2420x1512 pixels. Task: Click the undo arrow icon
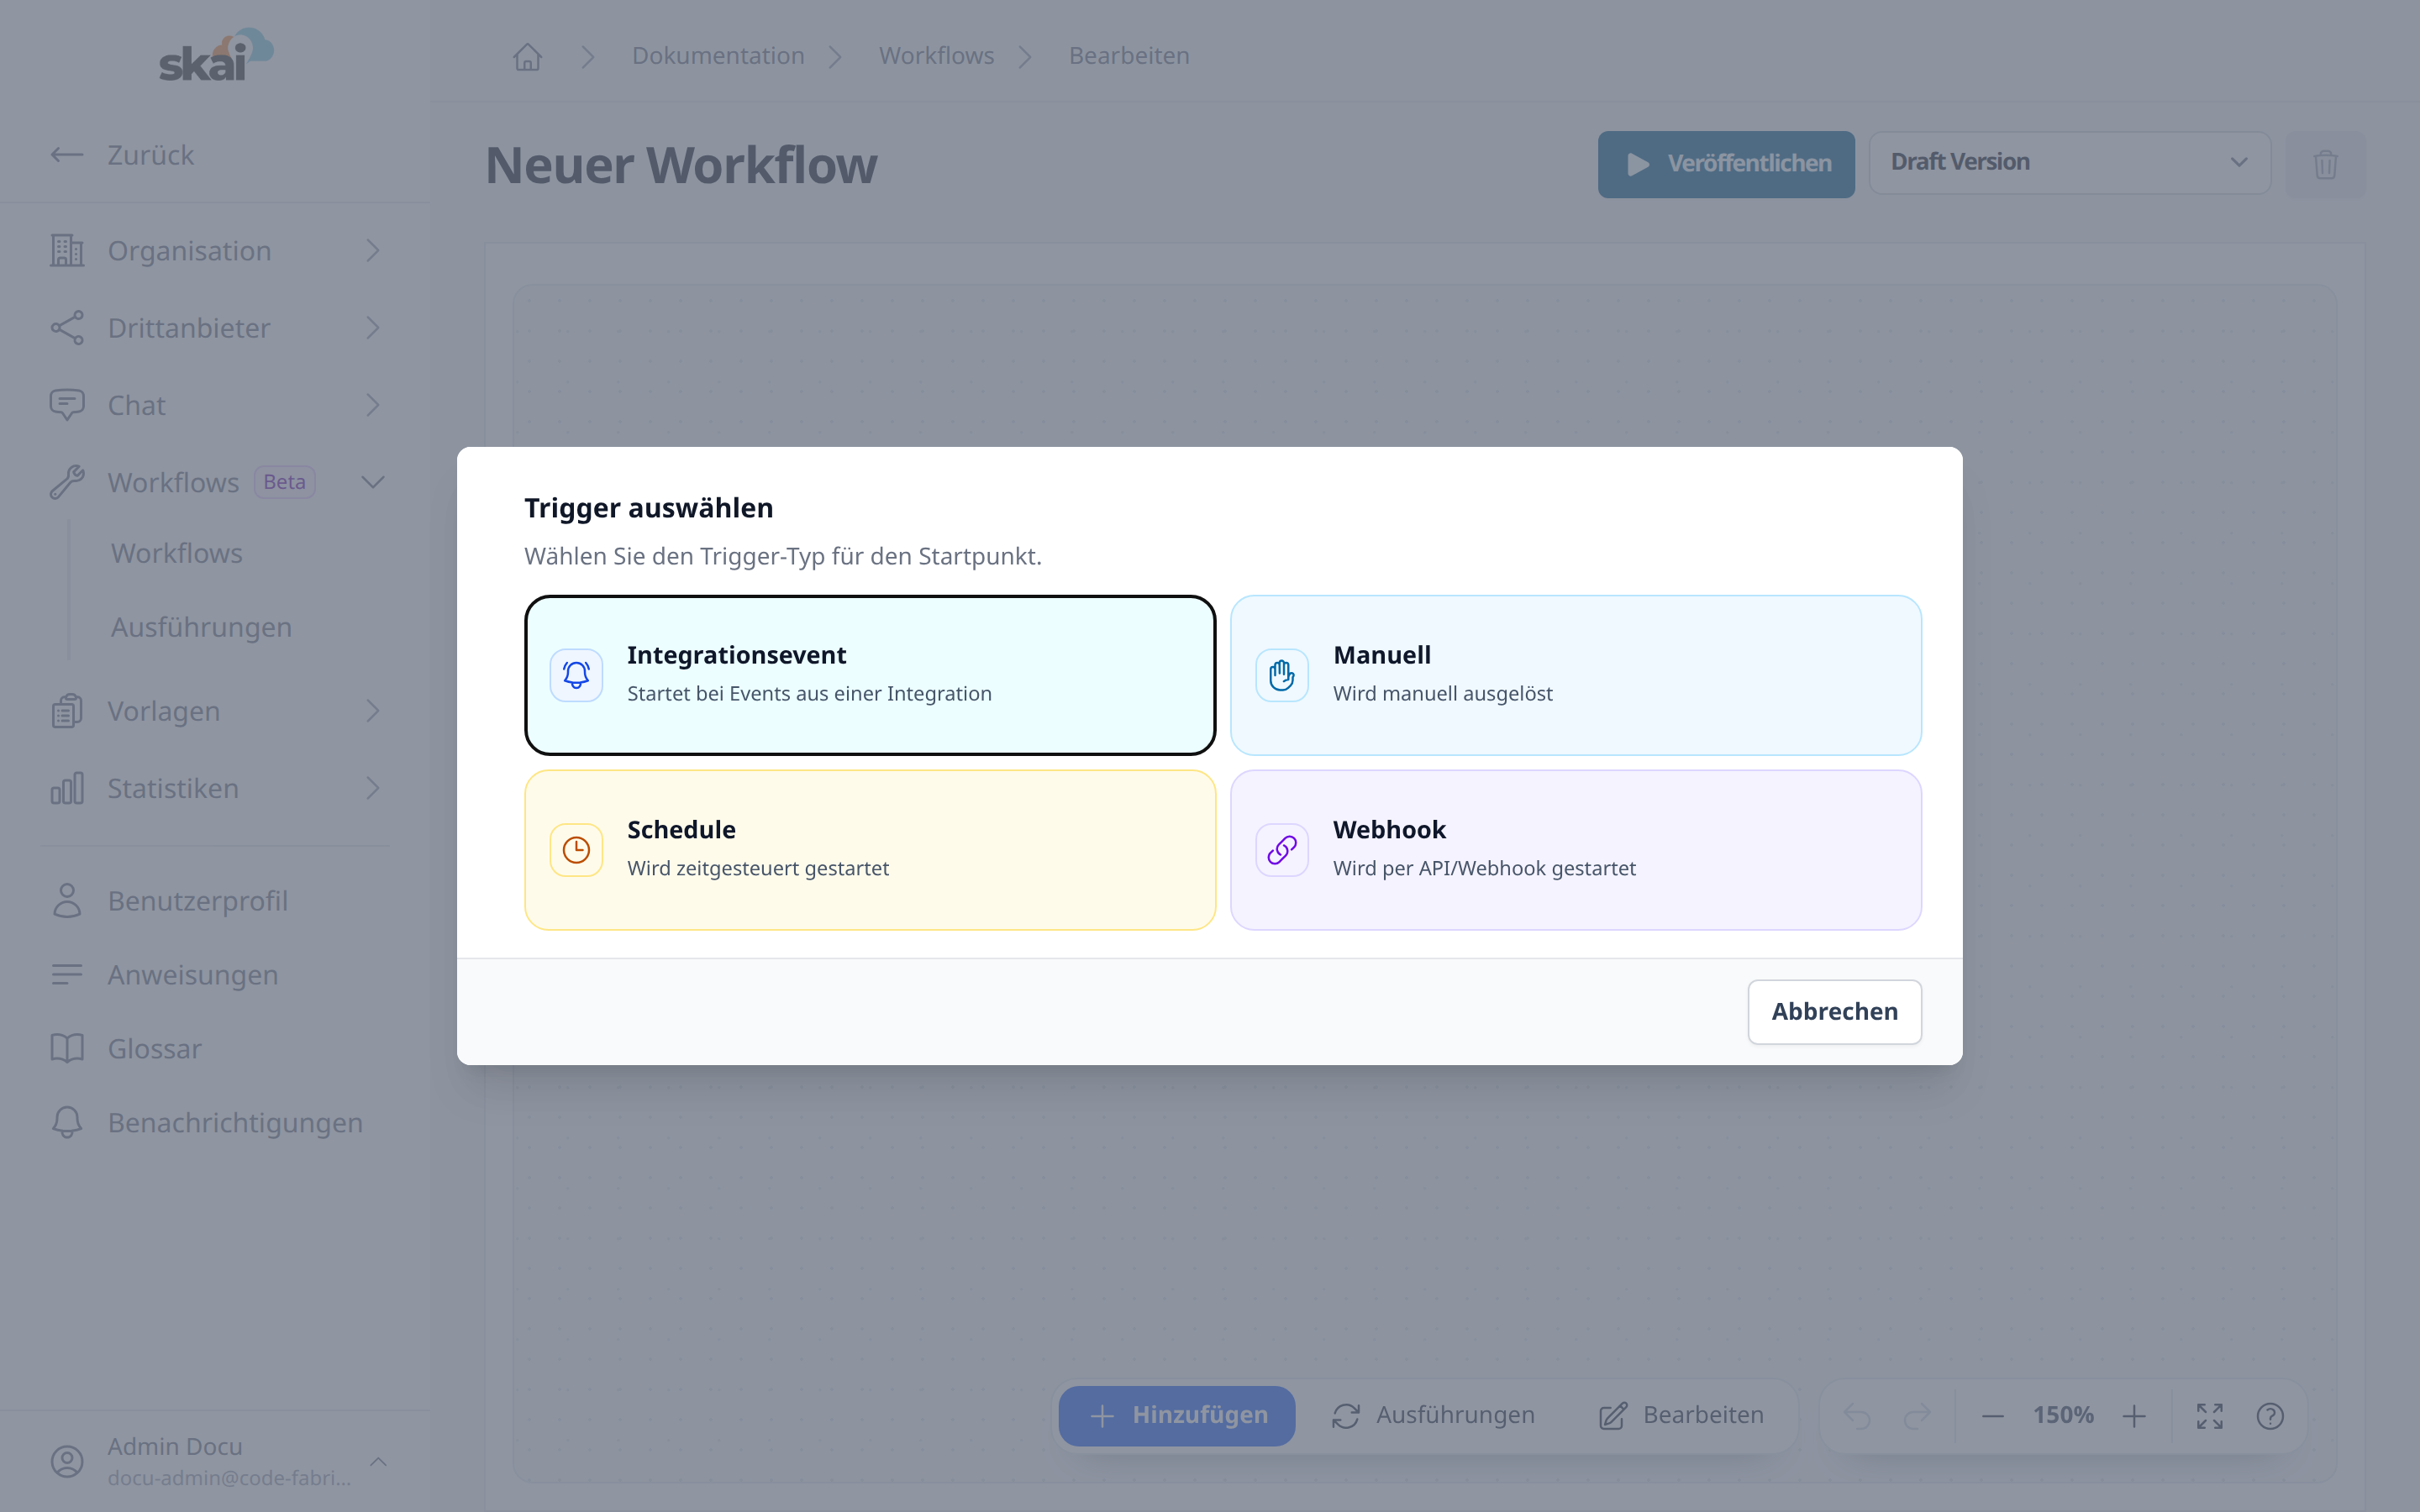click(x=1857, y=1416)
